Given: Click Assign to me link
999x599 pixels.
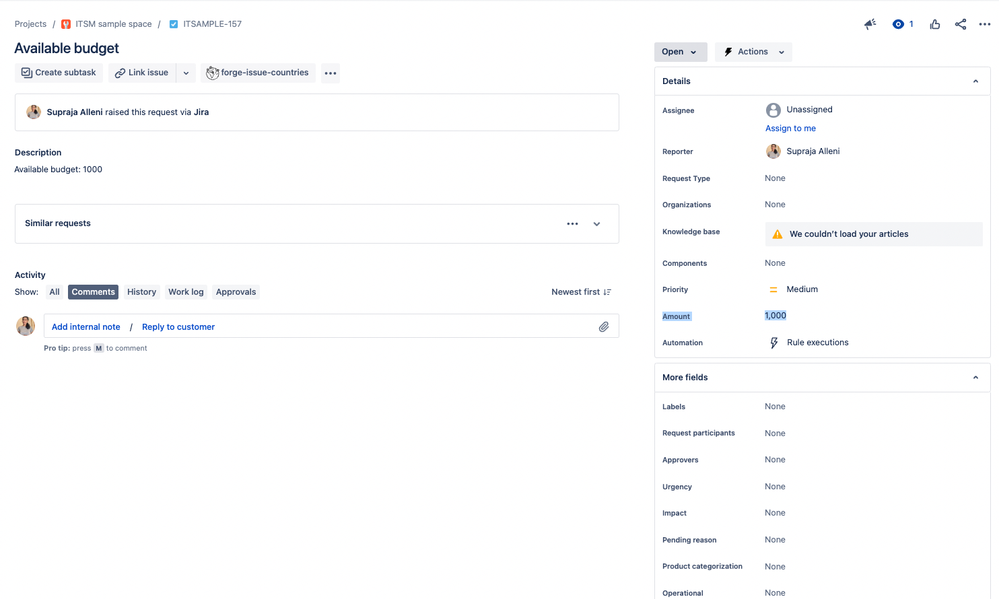Looking at the screenshot, I should click(790, 129).
